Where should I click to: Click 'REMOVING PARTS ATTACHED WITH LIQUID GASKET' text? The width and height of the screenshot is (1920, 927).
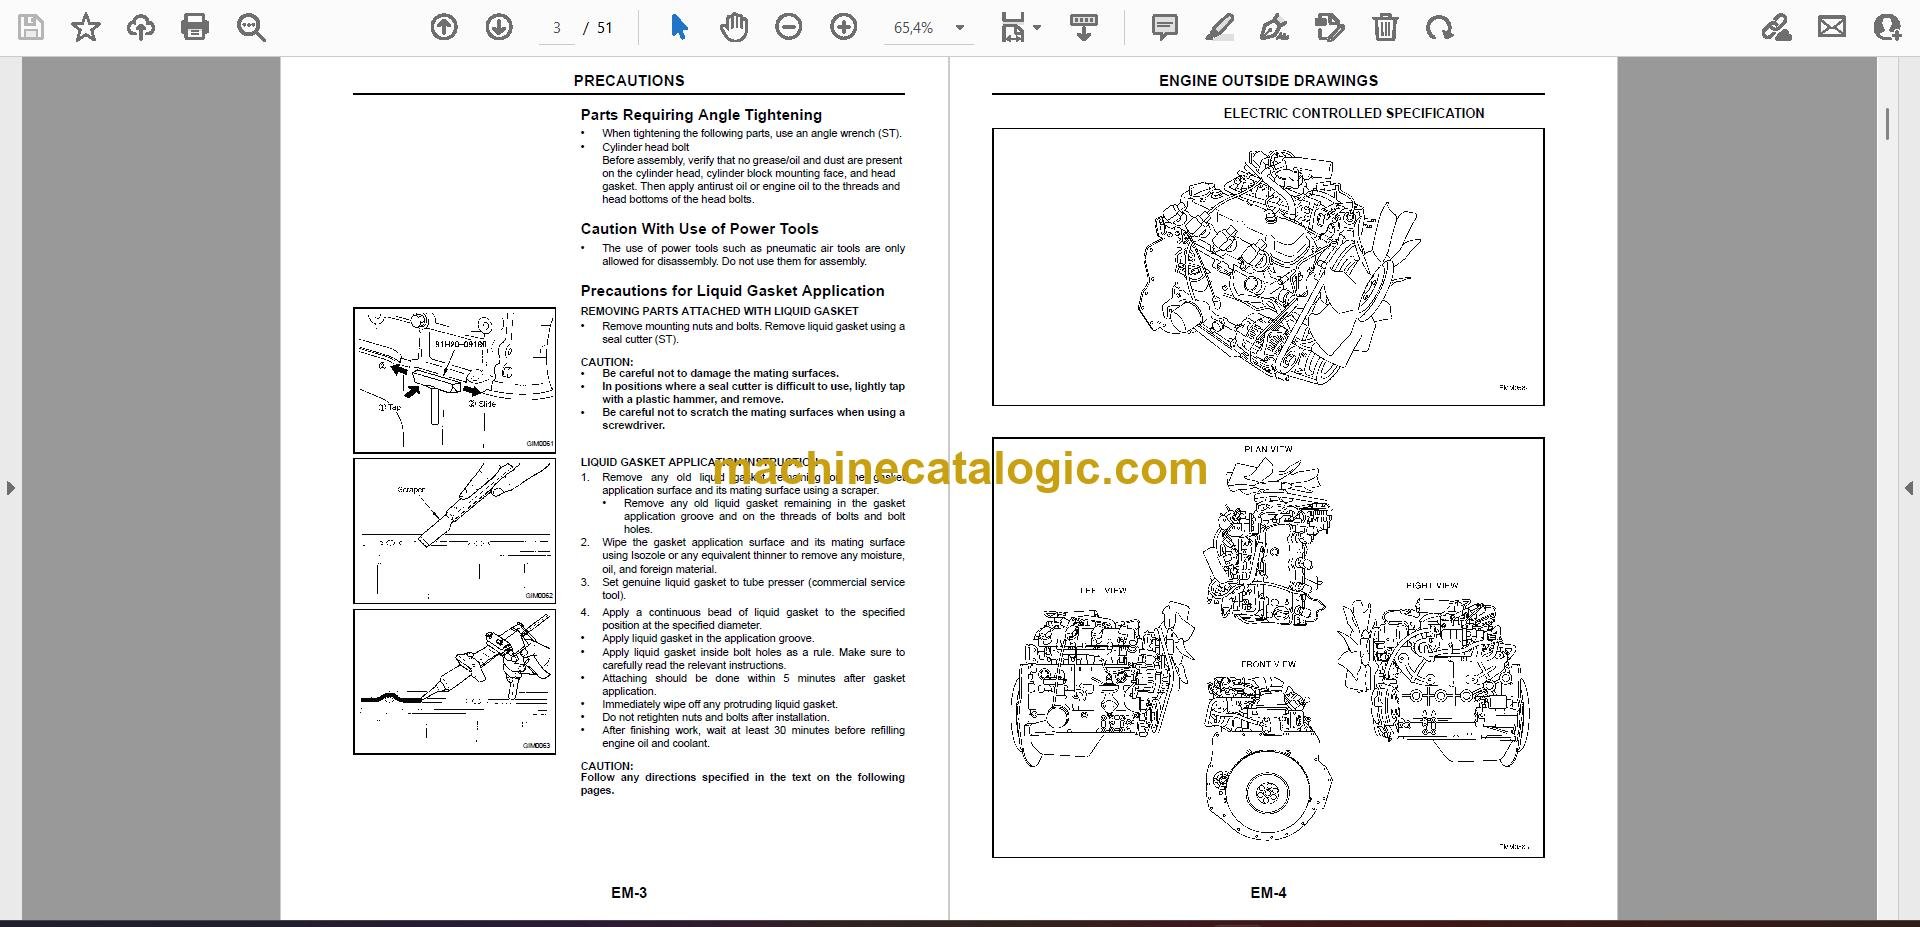719,311
